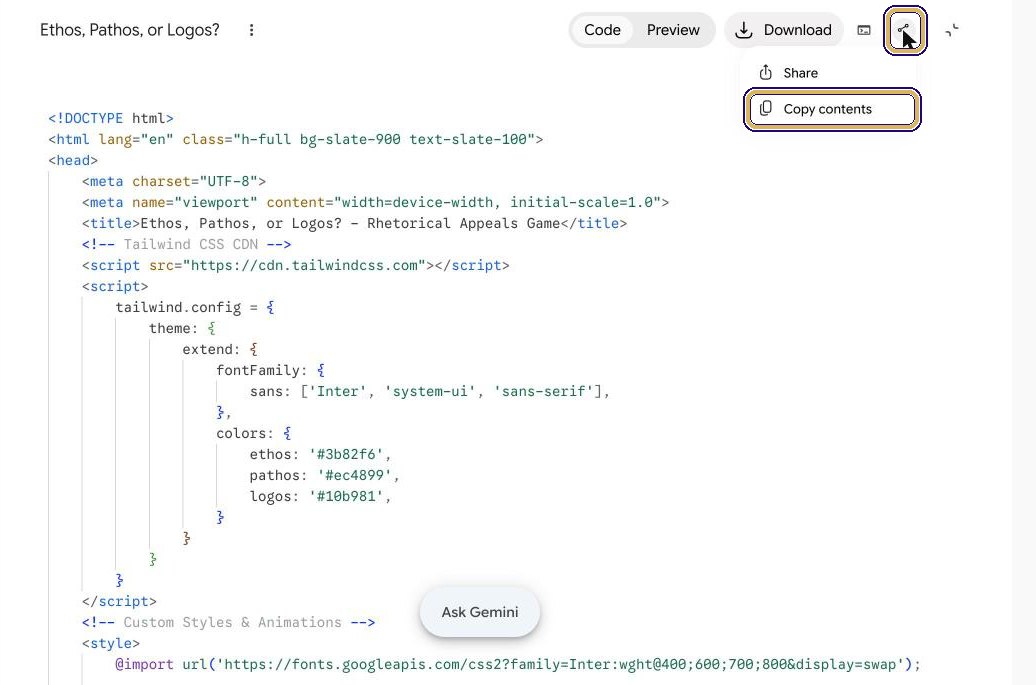Click the share and export icon

(x=905, y=30)
